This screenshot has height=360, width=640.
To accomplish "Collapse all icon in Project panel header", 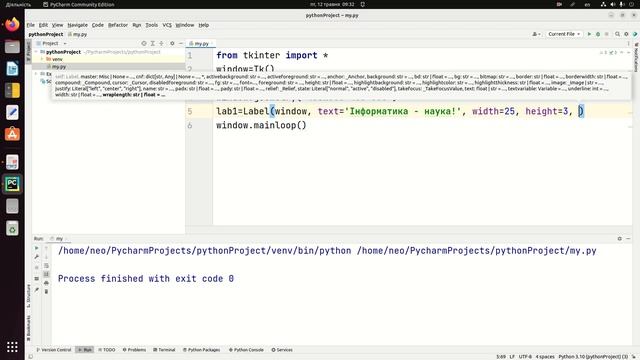I will tap(161, 43).
